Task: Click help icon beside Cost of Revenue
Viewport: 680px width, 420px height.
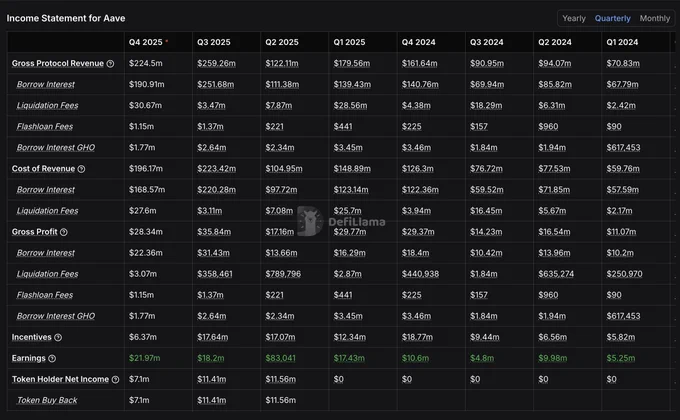Action: click(x=81, y=169)
